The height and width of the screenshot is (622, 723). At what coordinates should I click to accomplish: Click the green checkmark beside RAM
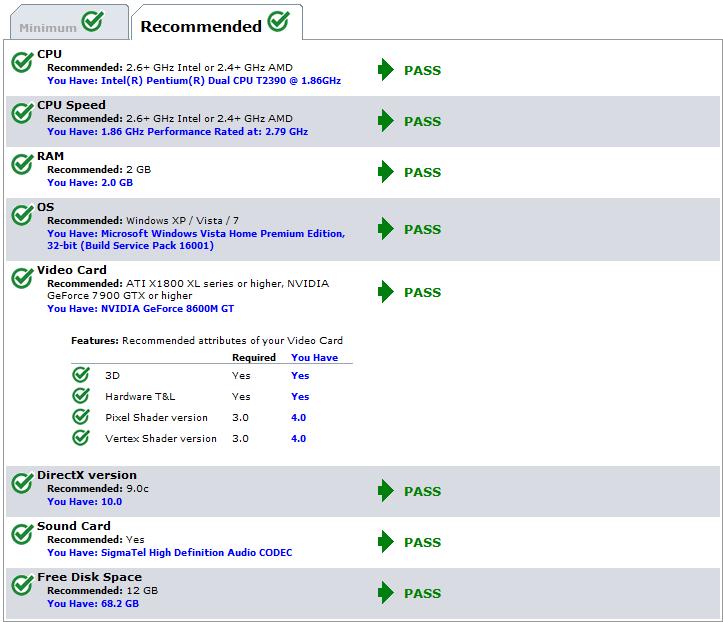22,164
